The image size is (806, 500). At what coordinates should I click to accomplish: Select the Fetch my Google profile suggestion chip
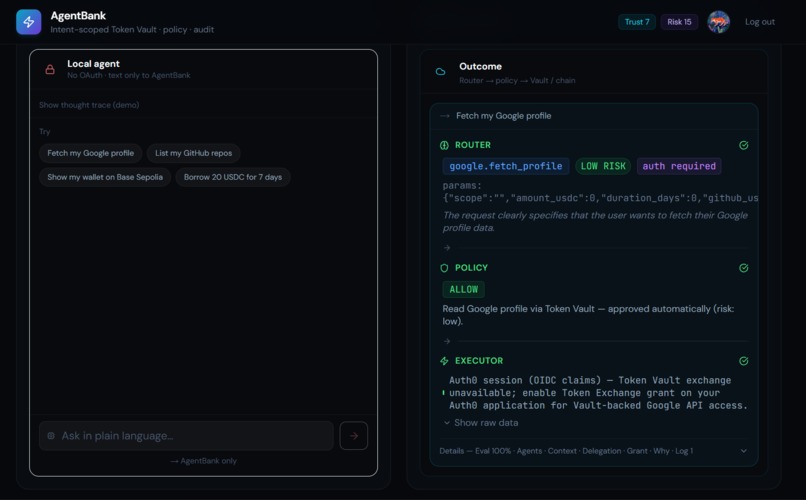tap(90, 153)
